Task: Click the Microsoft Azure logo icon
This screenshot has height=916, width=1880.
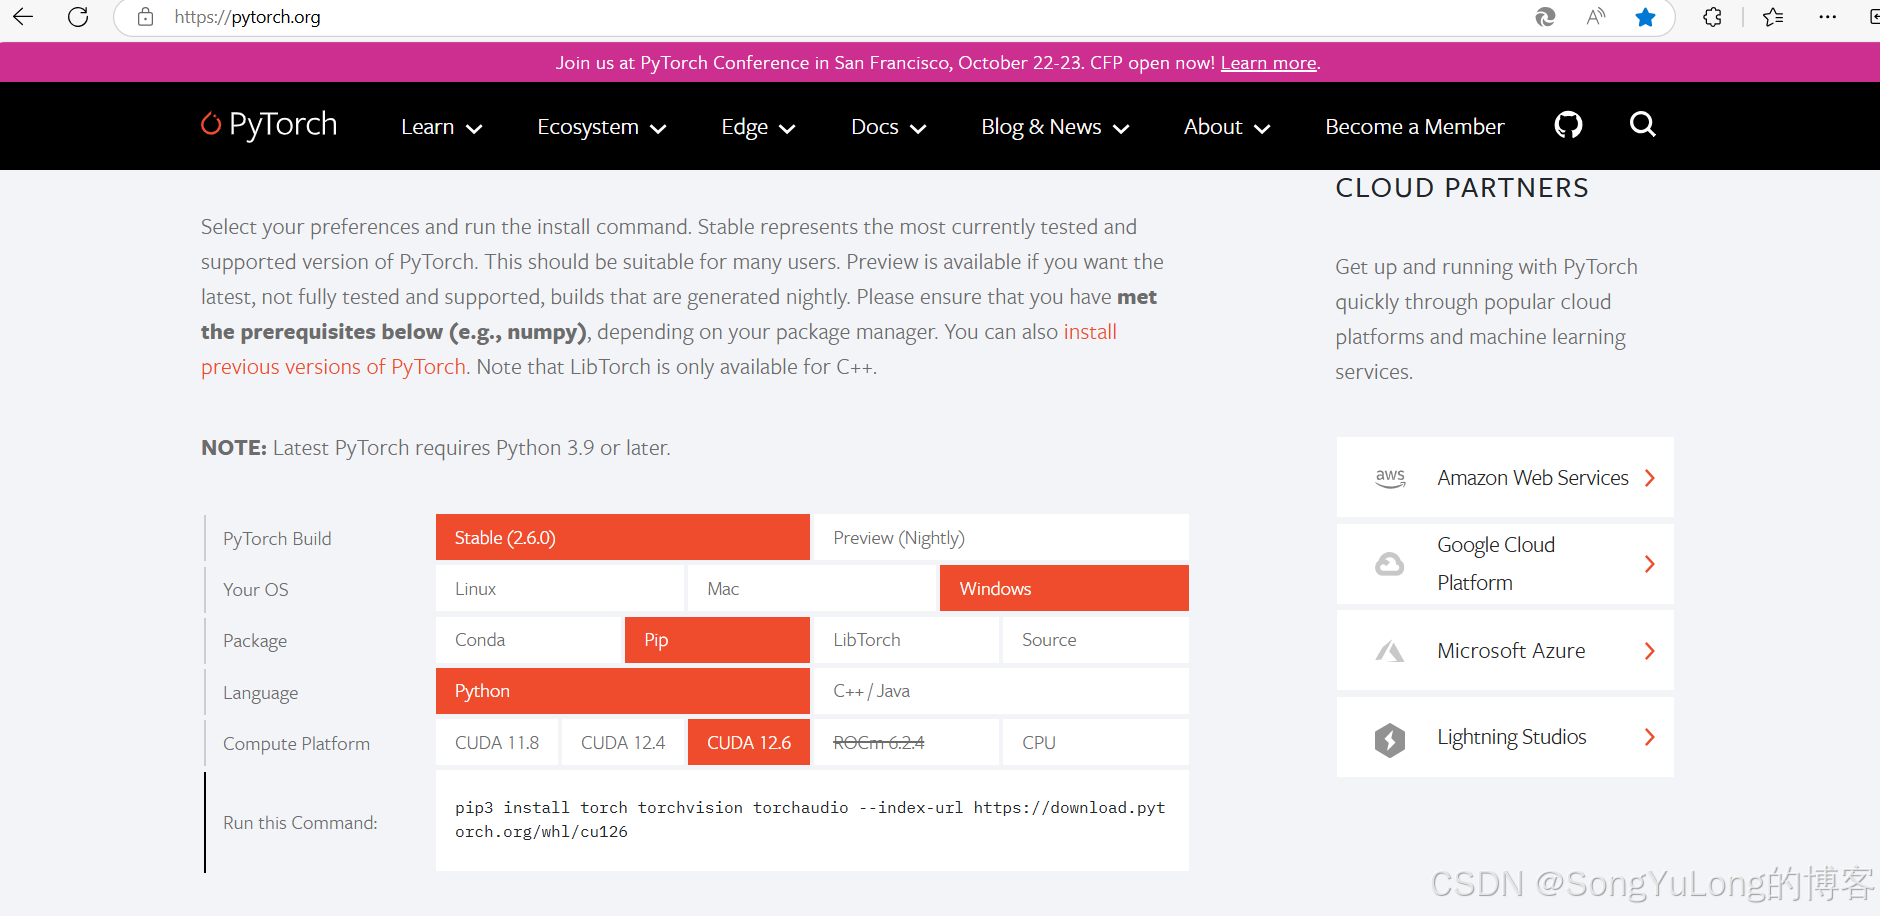Action: tap(1390, 651)
